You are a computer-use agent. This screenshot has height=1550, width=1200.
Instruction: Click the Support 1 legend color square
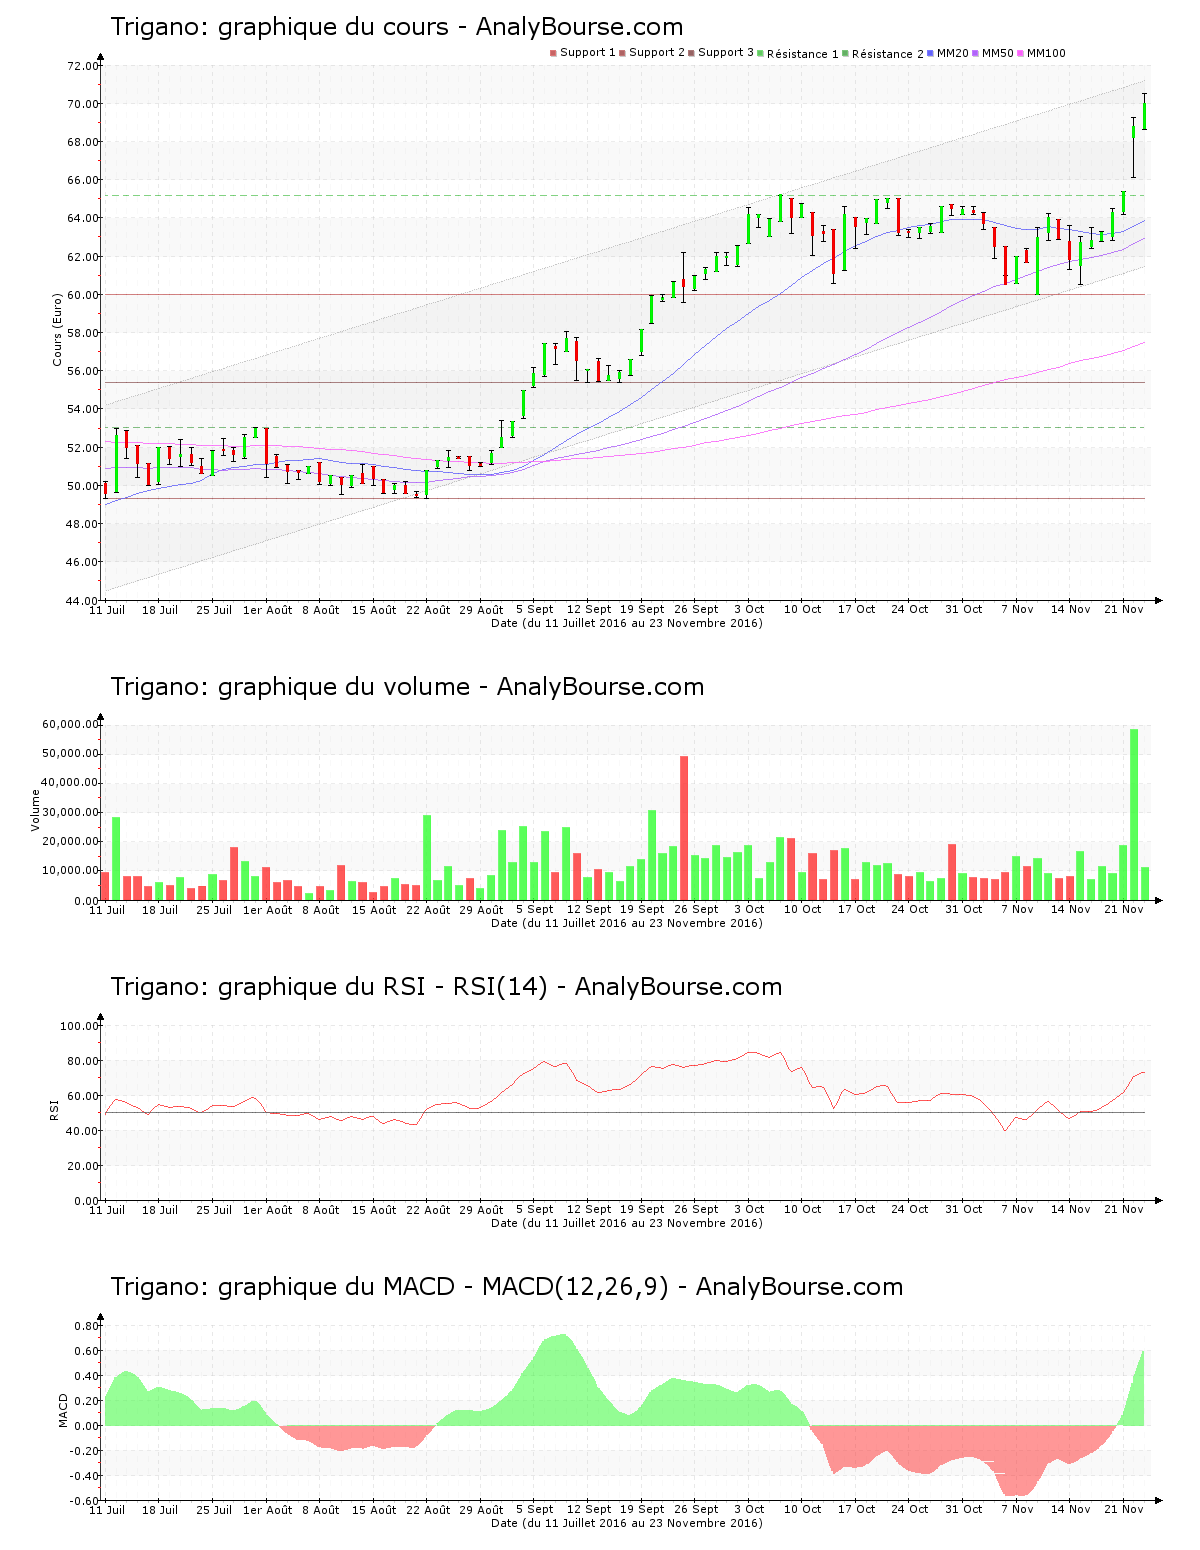pos(553,53)
